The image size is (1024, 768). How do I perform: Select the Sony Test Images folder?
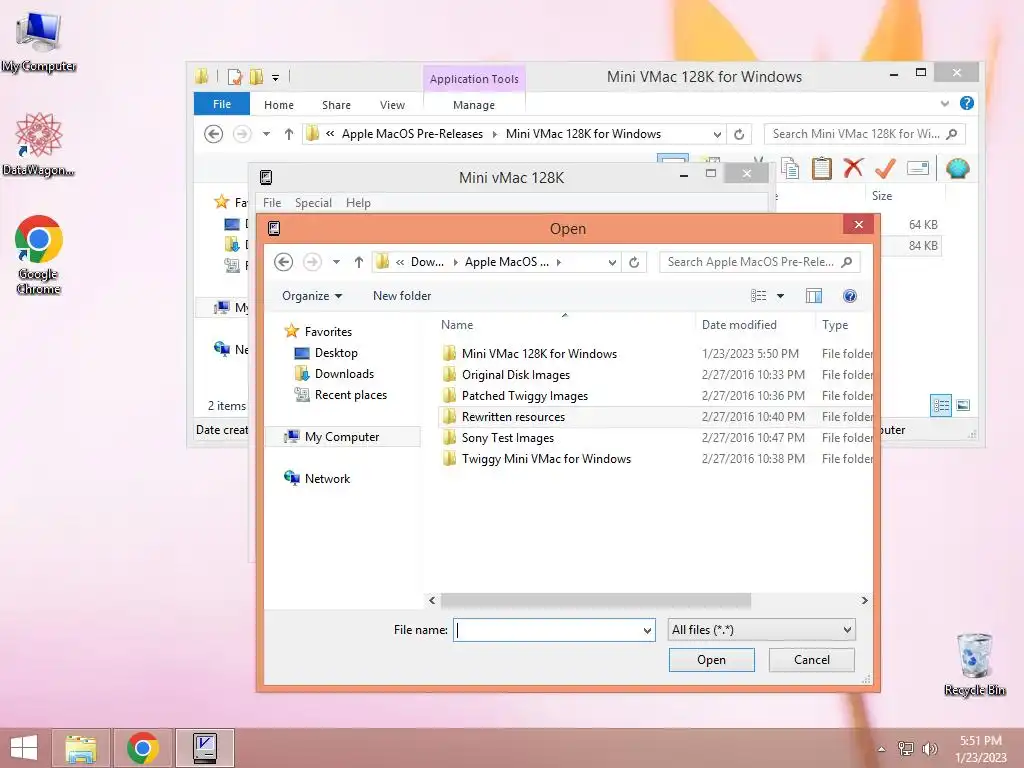click(x=655, y=438)
